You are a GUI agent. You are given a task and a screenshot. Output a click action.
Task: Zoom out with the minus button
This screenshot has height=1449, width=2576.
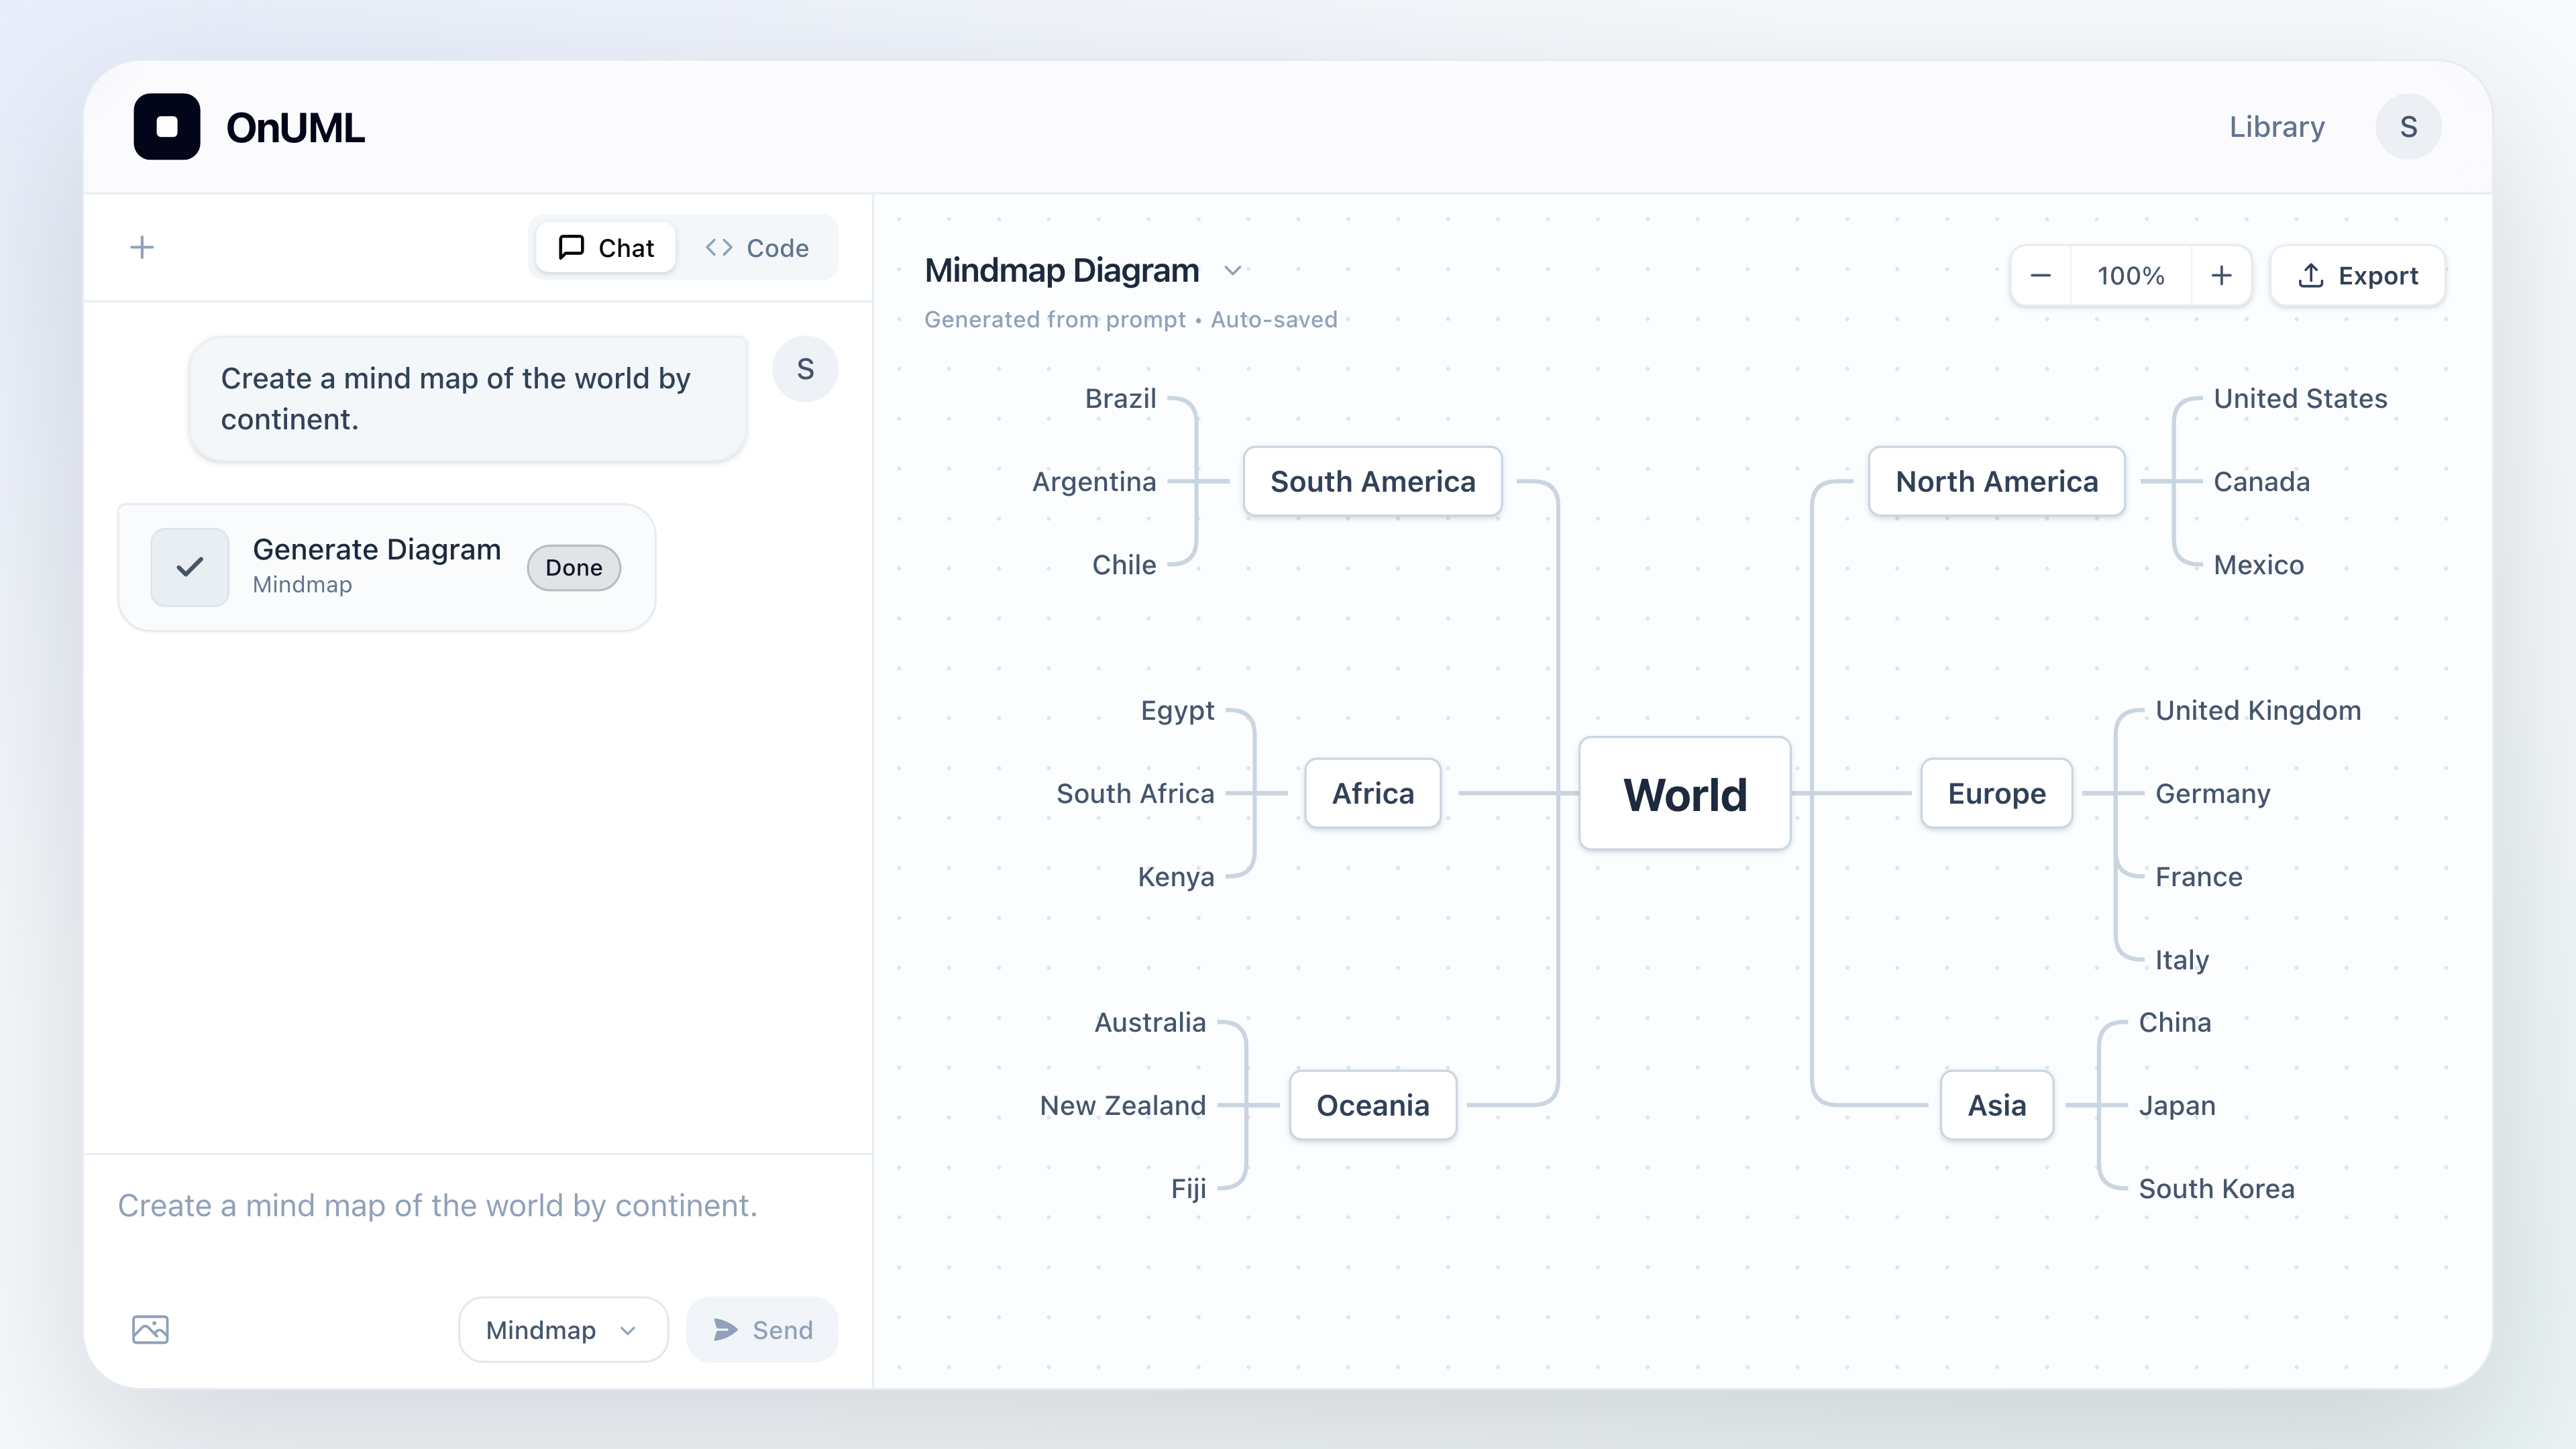click(2041, 276)
